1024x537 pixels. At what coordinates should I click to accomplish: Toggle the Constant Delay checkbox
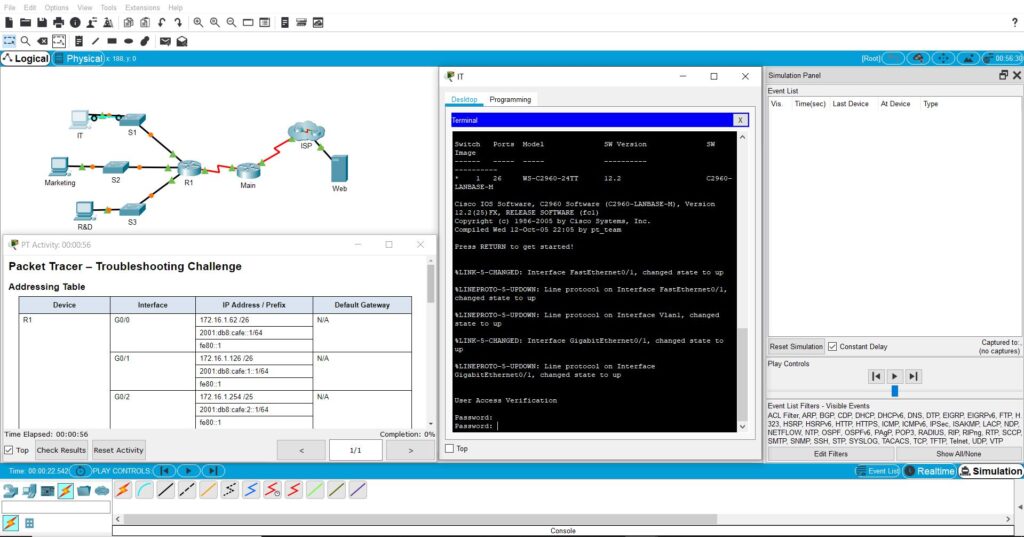pos(833,347)
